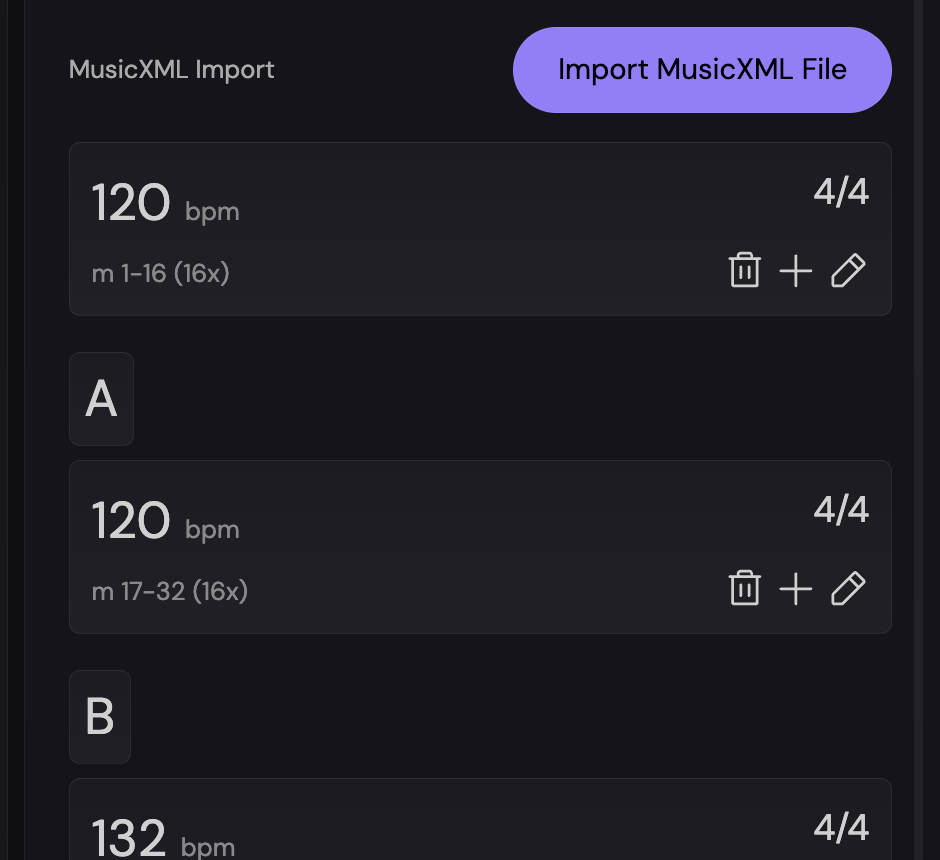The image size is (940, 860).
Task: Click the bpm unit label next to 120
Action: [x=212, y=212]
